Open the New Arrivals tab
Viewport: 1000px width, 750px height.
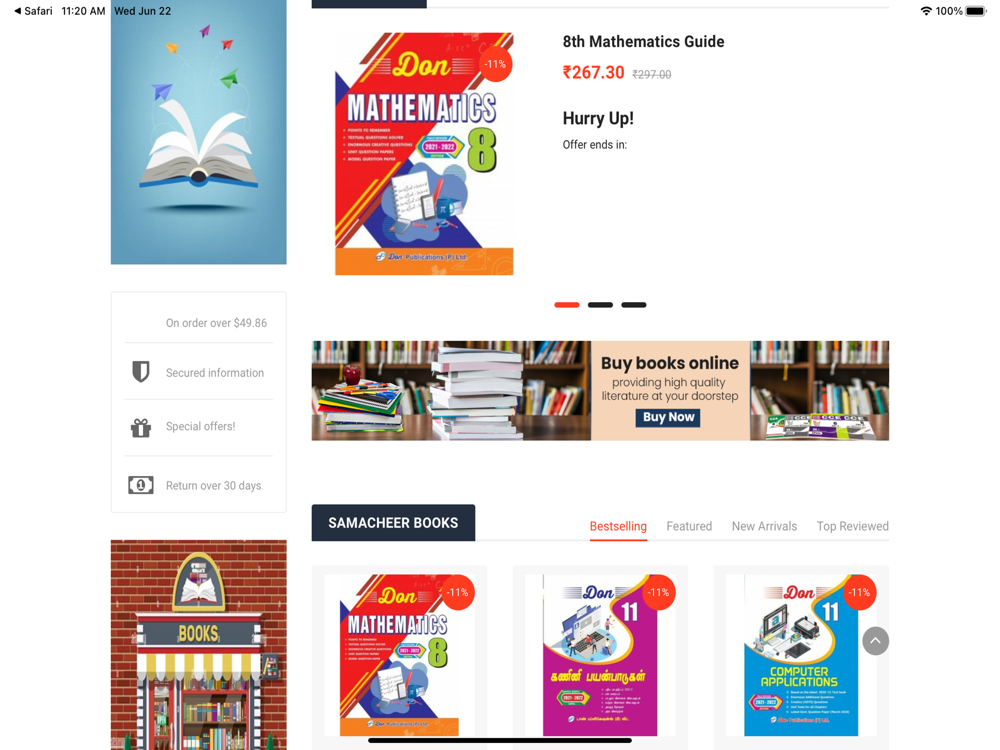coord(764,526)
